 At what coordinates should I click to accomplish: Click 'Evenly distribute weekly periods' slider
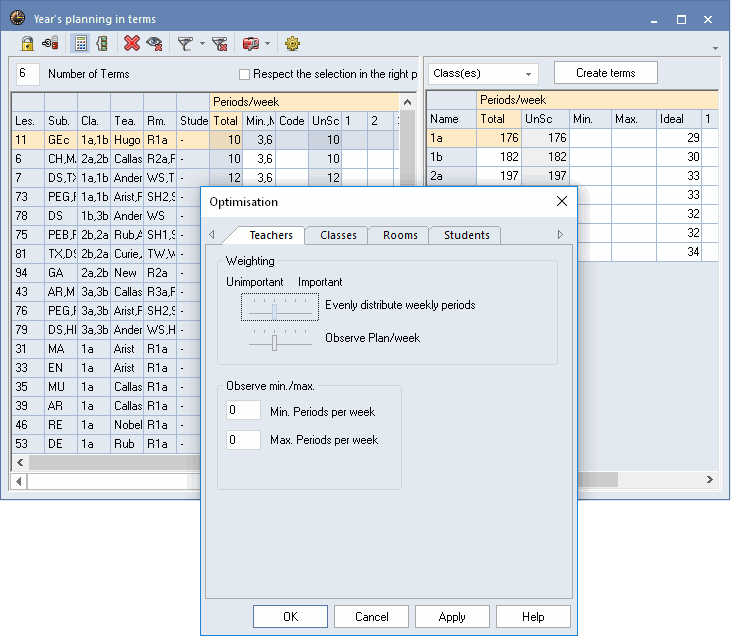(x=280, y=307)
